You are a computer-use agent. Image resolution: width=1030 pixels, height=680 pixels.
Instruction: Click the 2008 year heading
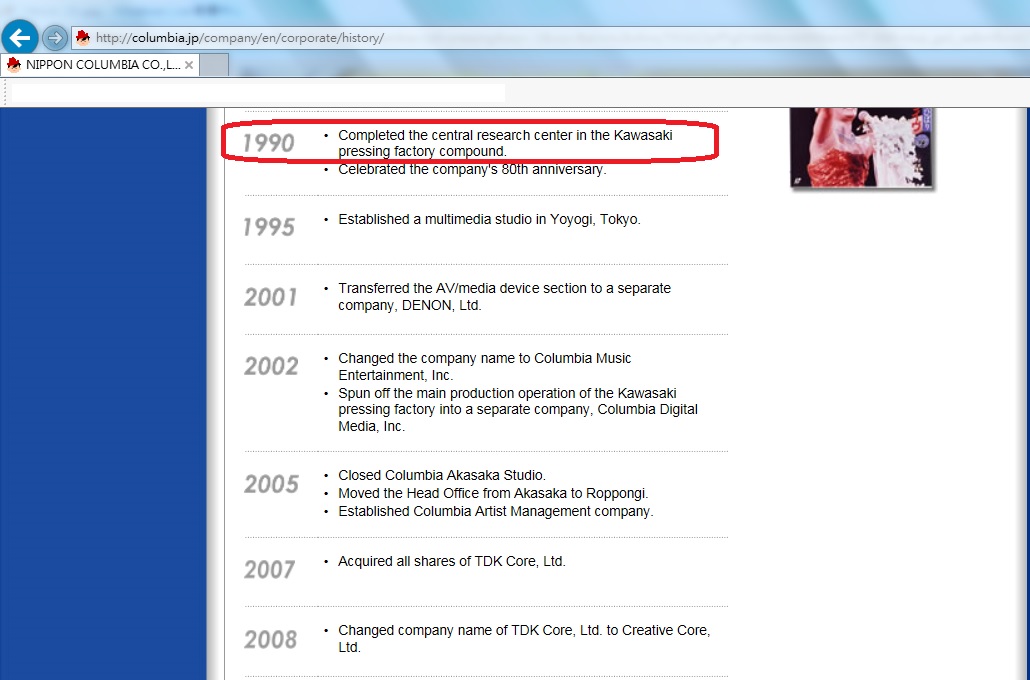[x=271, y=639]
